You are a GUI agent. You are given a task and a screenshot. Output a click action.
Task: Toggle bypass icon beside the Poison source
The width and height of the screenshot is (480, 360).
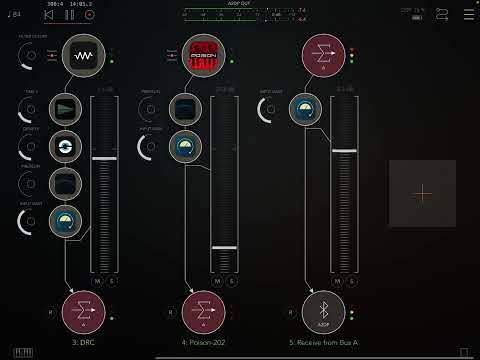(172, 55)
